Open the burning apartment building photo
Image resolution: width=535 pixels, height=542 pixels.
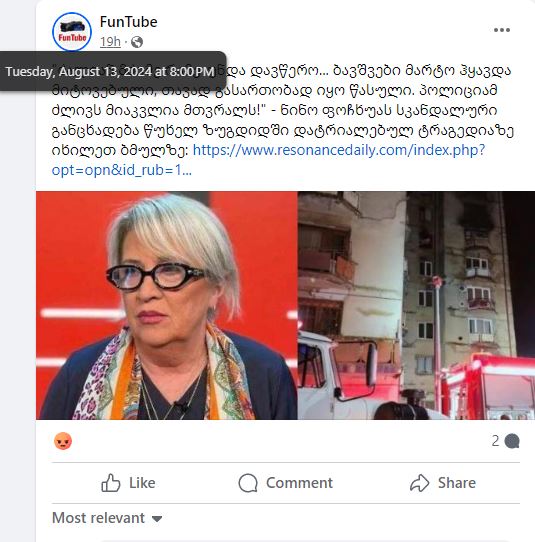point(416,306)
